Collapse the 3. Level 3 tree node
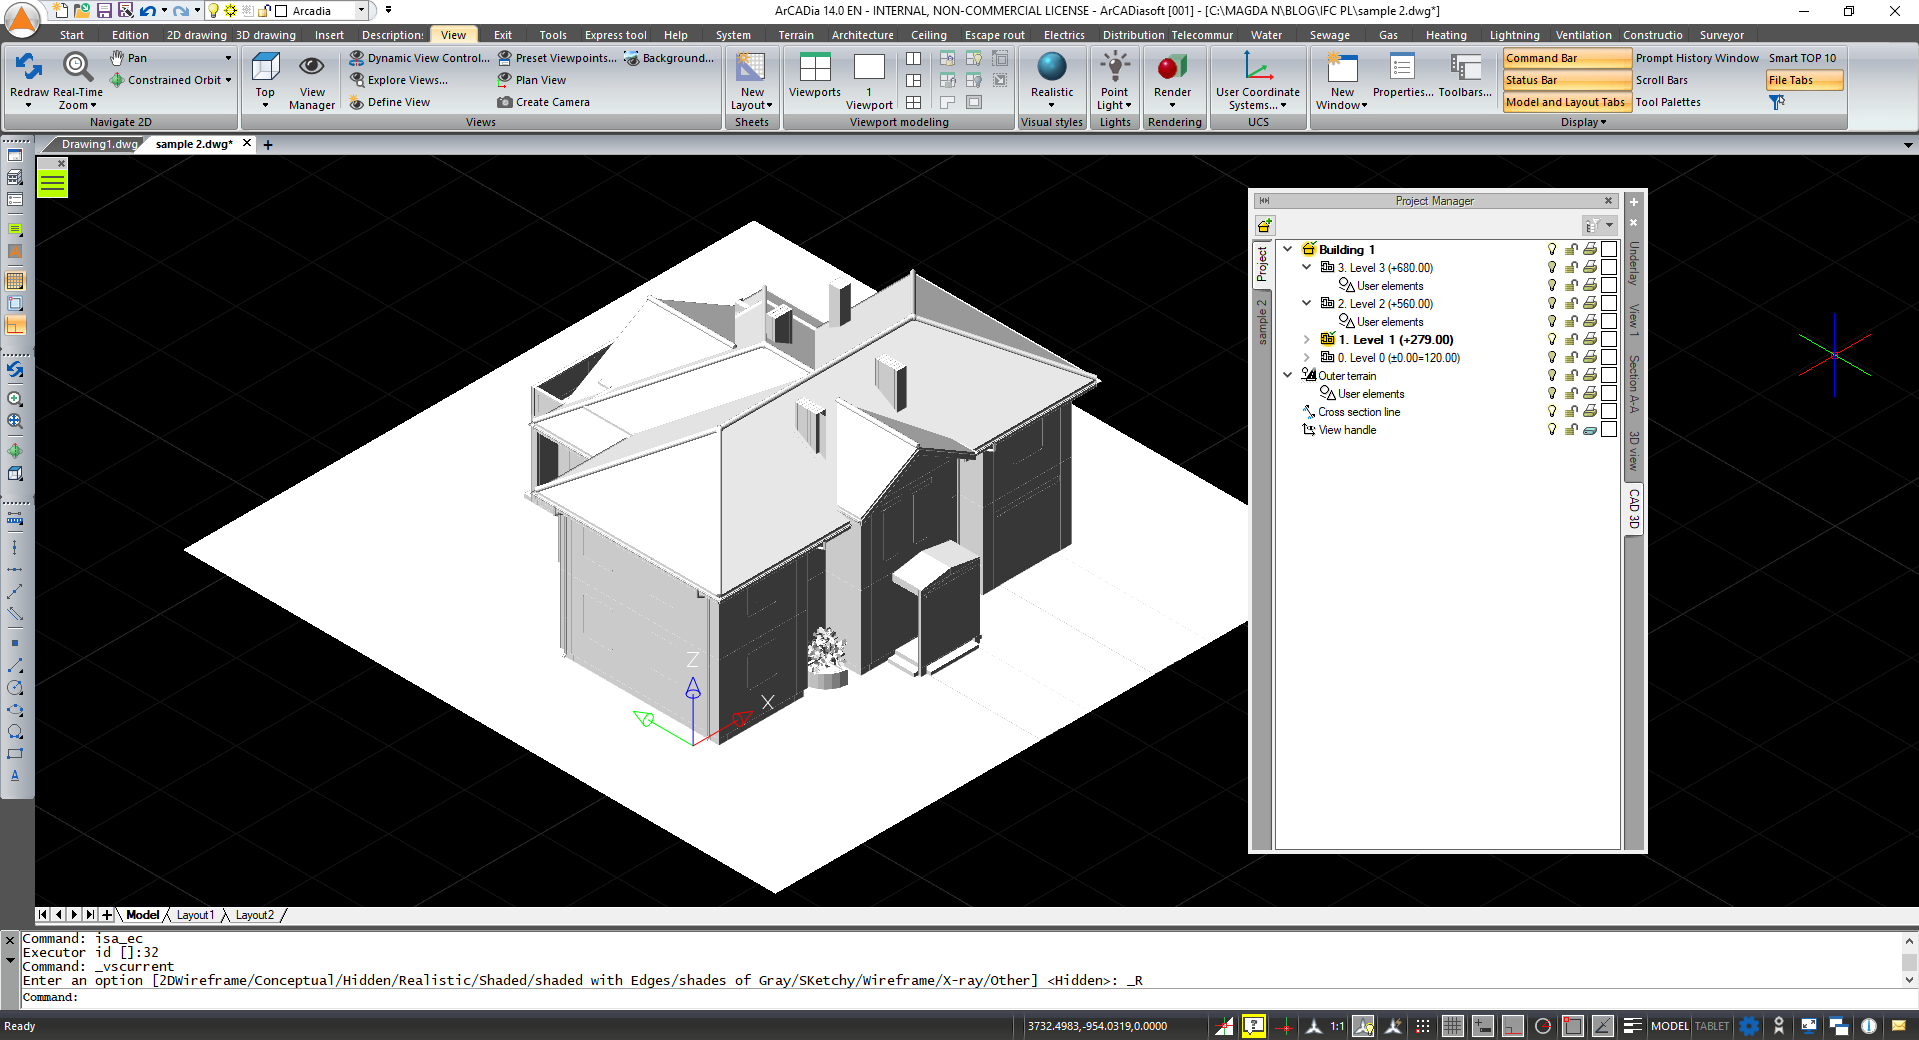Image resolution: width=1919 pixels, height=1040 pixels. 1306,267
